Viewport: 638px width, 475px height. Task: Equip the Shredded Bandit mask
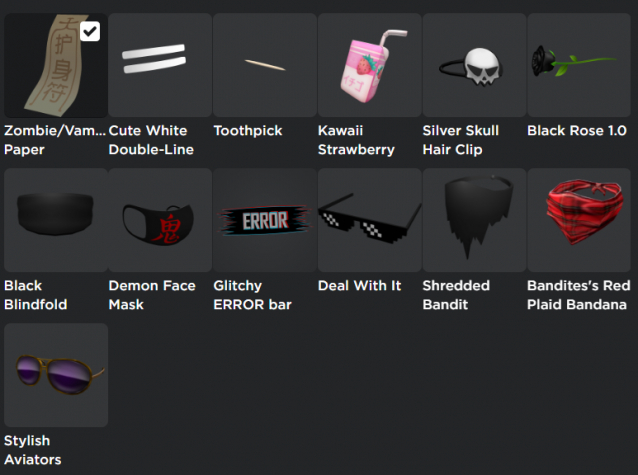[x=474, y=220]
